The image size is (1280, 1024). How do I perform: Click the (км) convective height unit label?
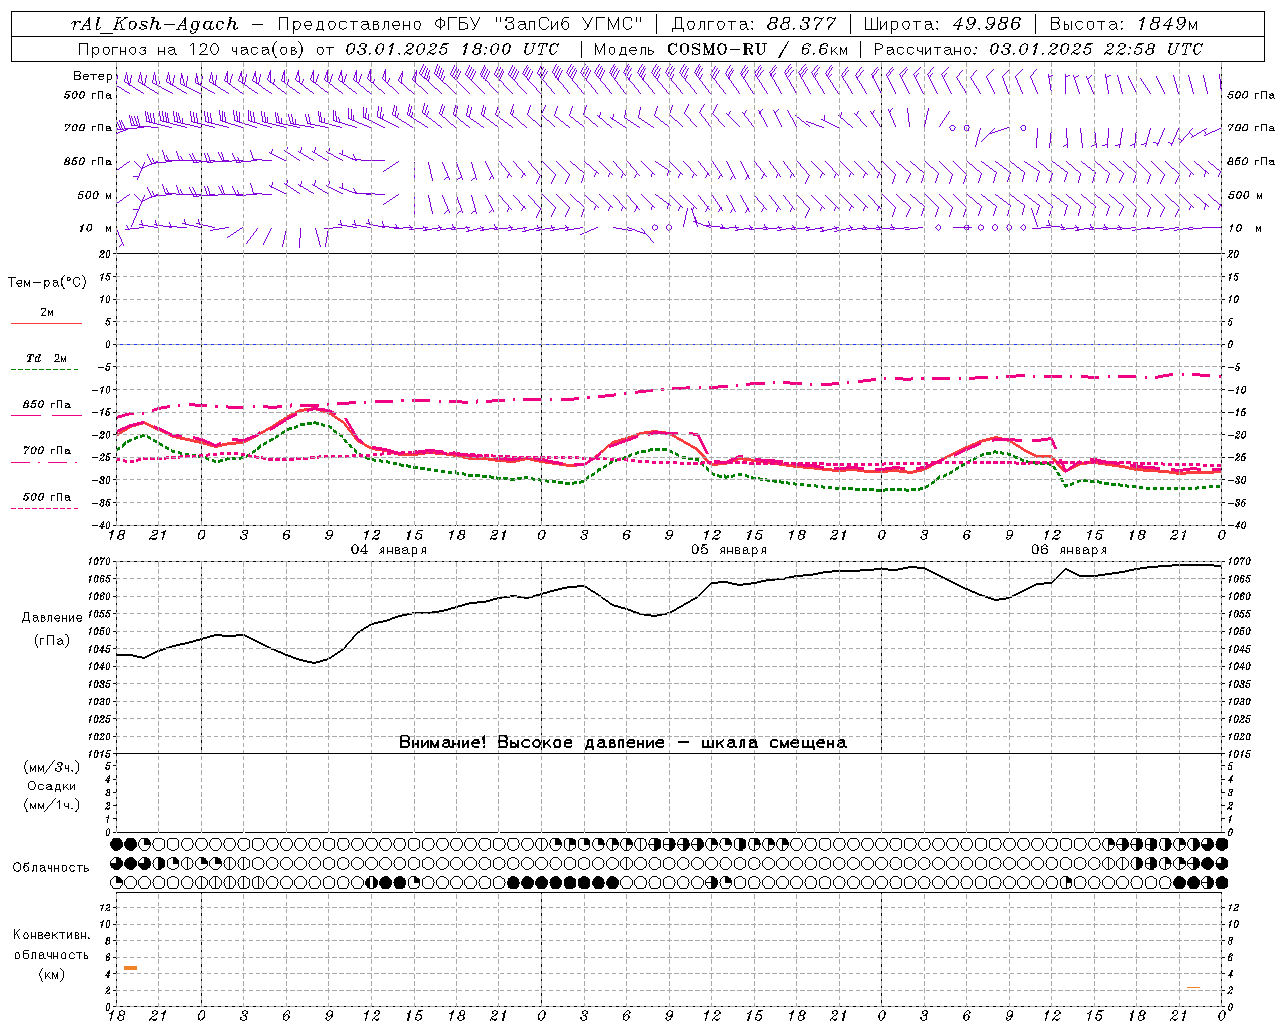click(x=52, y=973)
